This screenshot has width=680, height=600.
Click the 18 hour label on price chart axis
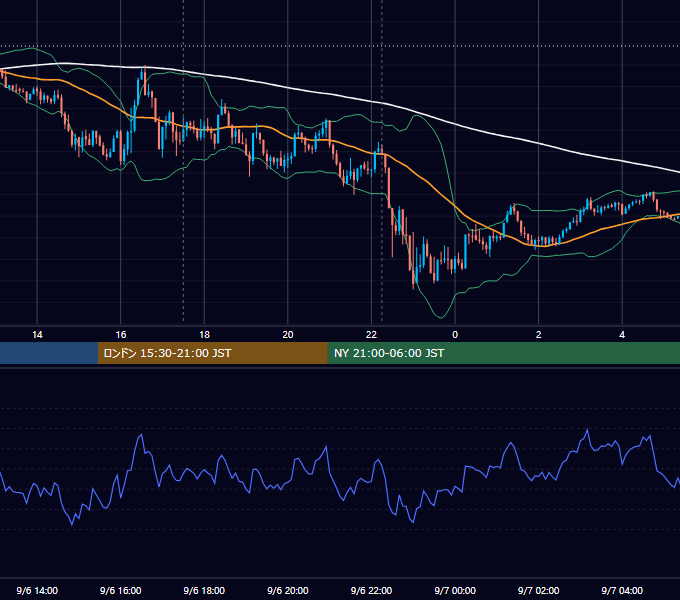click(204, 335)
